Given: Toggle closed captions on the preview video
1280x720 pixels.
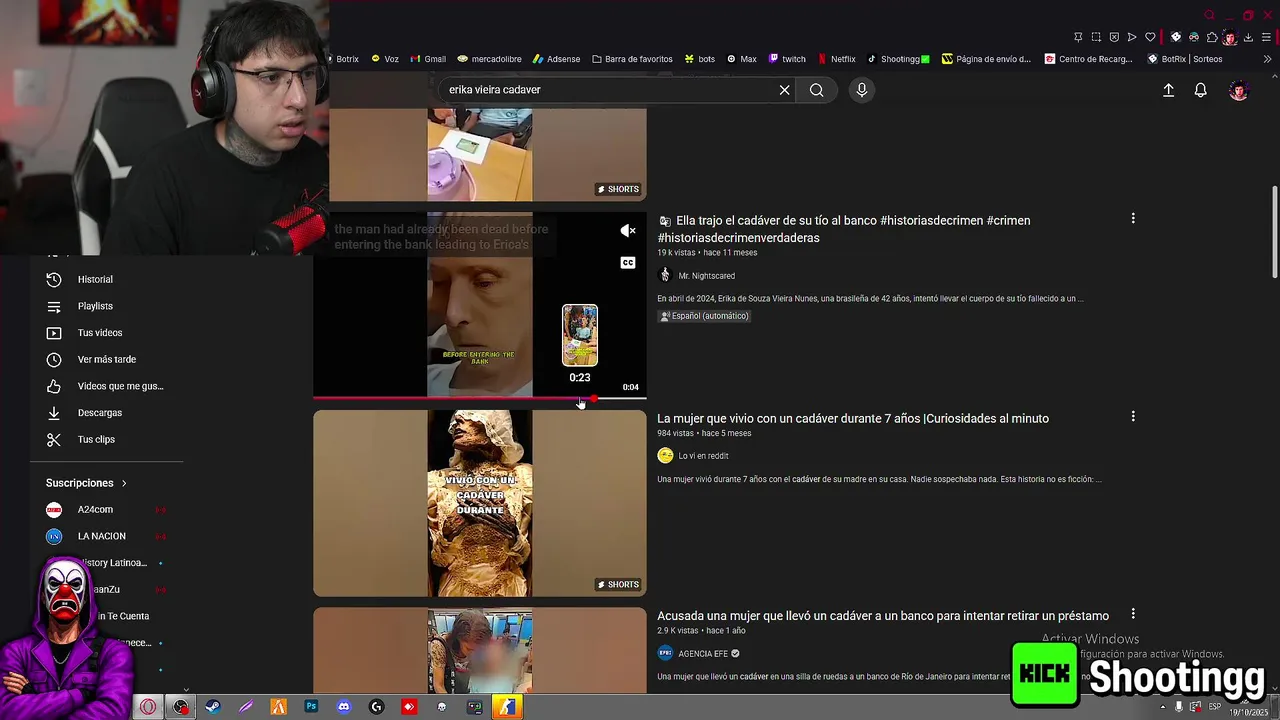Looking at the screenshot, I should click(628, 263).
